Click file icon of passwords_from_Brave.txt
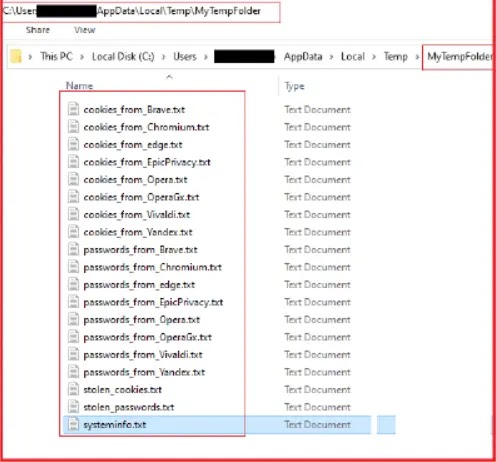Screen dimensions: 497x462 [73, 249]
